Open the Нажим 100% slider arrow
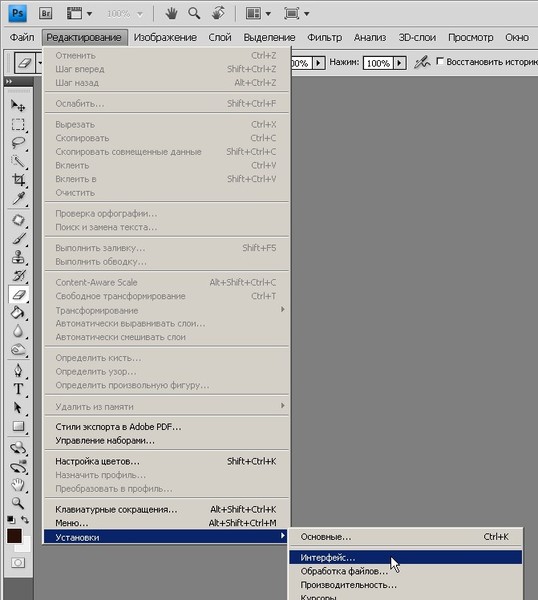The height and width of the screenshot is (600, 538). [399, 63]
